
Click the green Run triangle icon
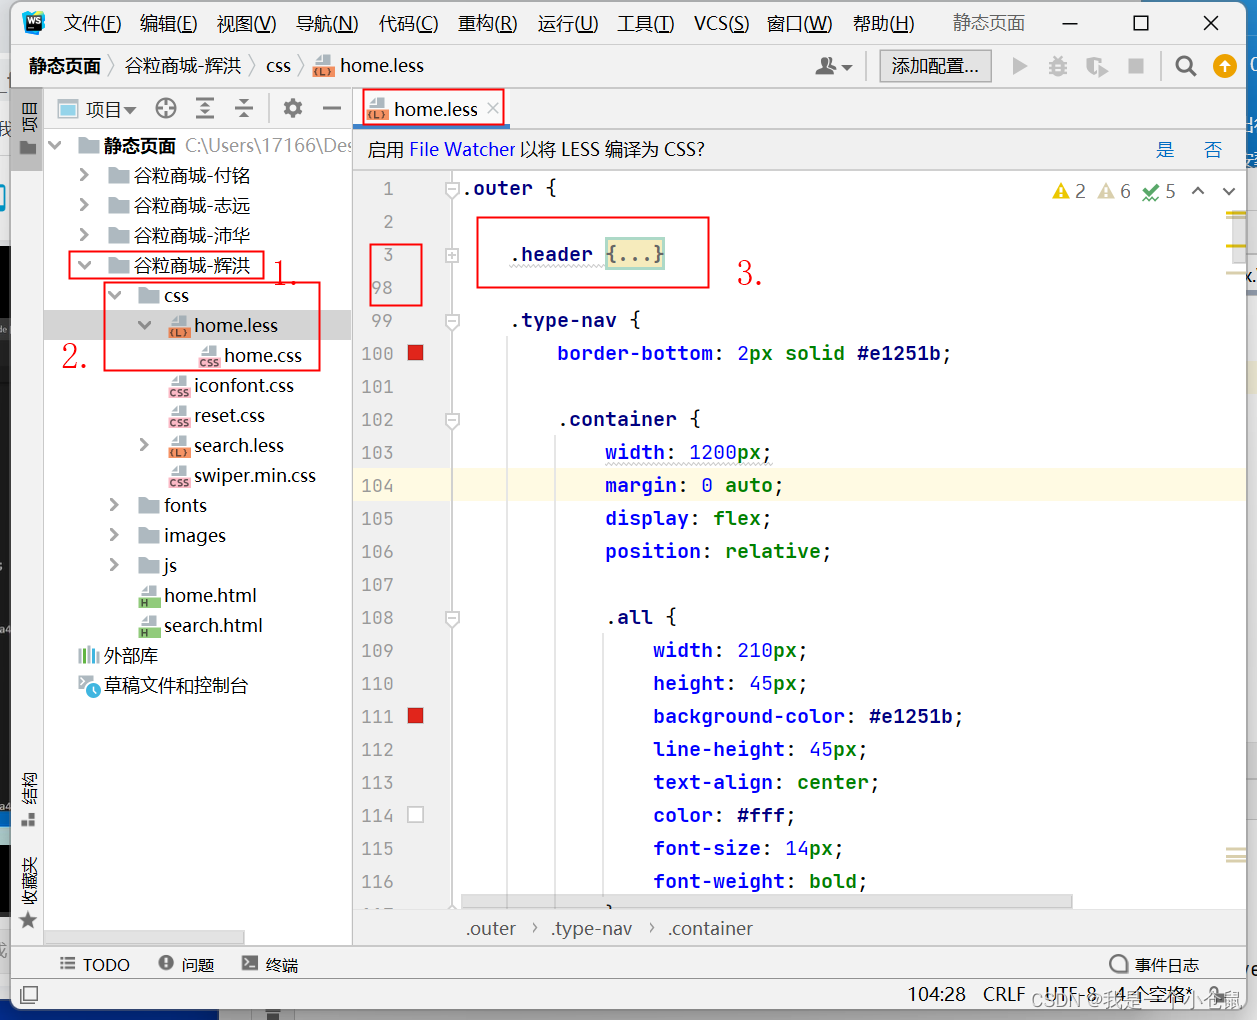tap(1020, 66)
